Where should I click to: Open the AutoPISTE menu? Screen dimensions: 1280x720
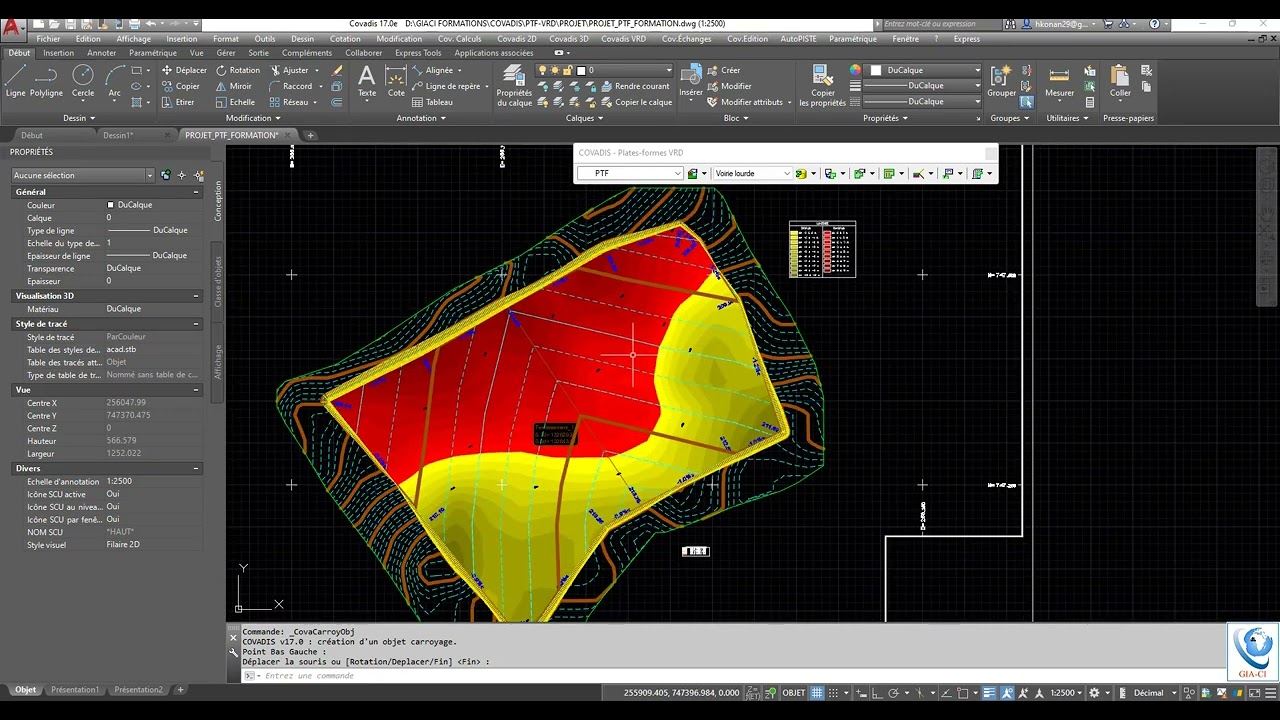coord(798,39)
